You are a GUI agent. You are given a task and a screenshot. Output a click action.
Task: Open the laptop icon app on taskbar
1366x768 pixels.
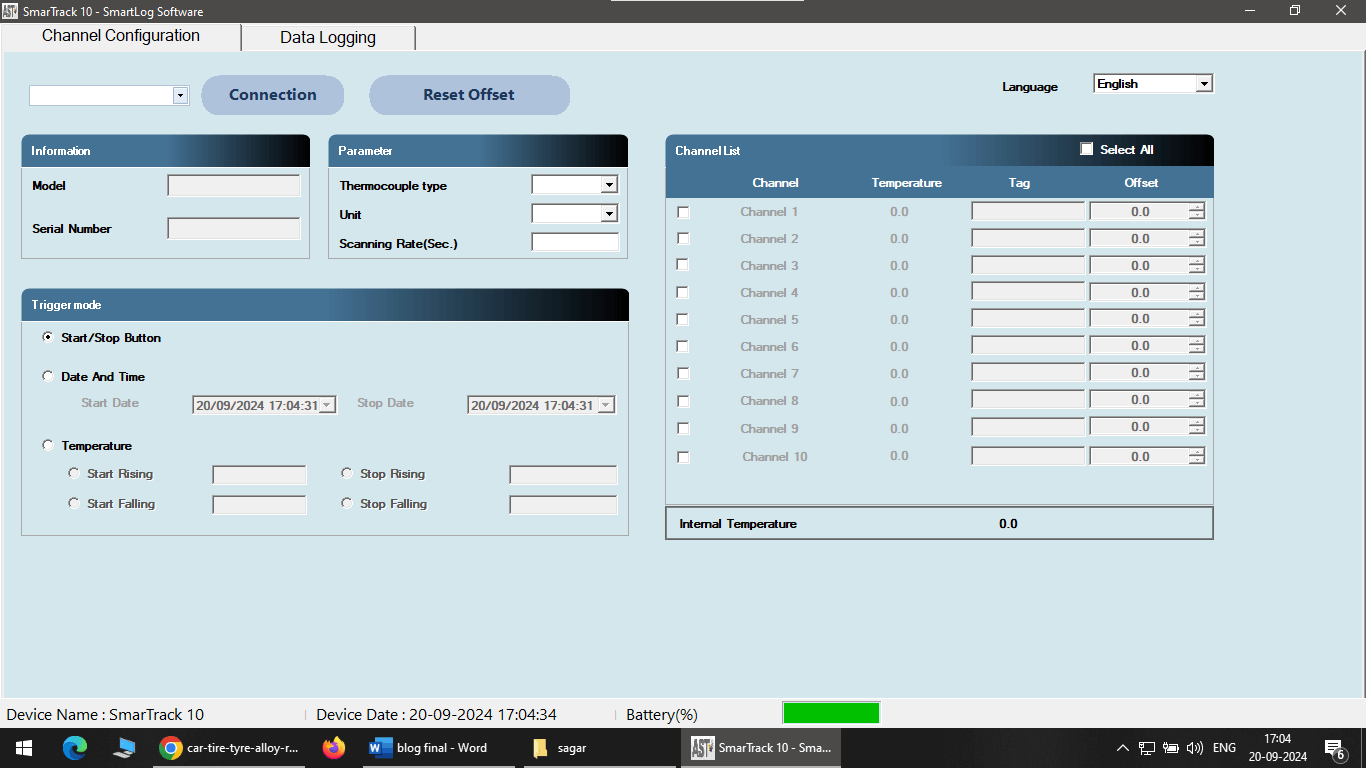pos(124,748)
